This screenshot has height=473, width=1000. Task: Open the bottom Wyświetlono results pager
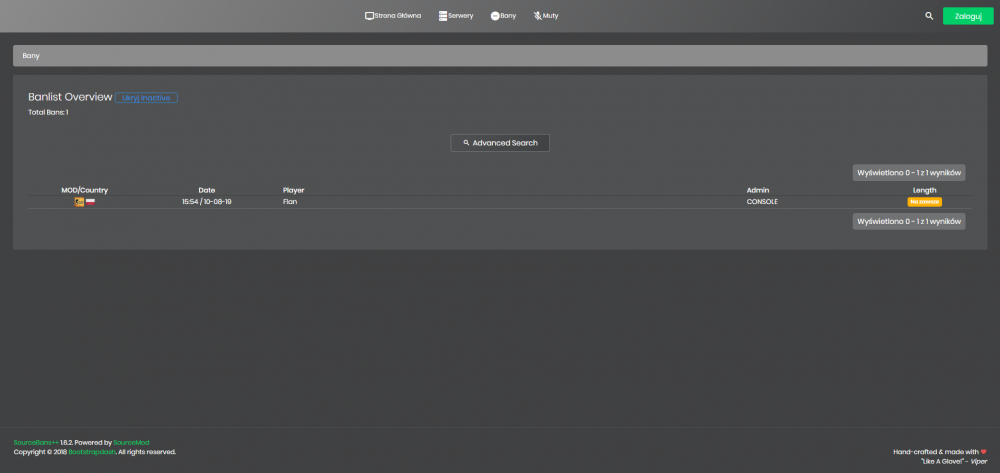909,221
